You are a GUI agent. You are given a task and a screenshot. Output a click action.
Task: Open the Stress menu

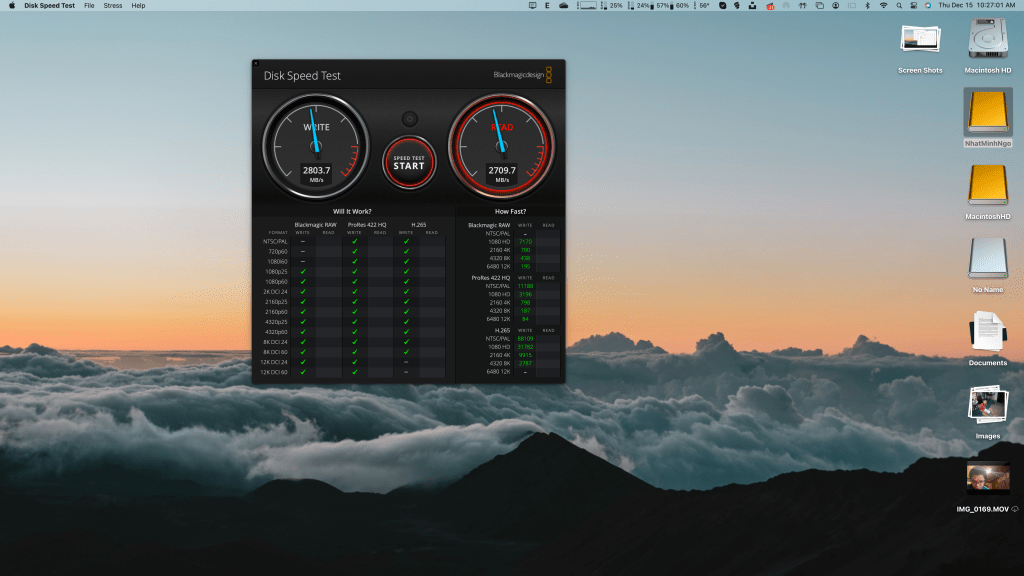[113, 6]
